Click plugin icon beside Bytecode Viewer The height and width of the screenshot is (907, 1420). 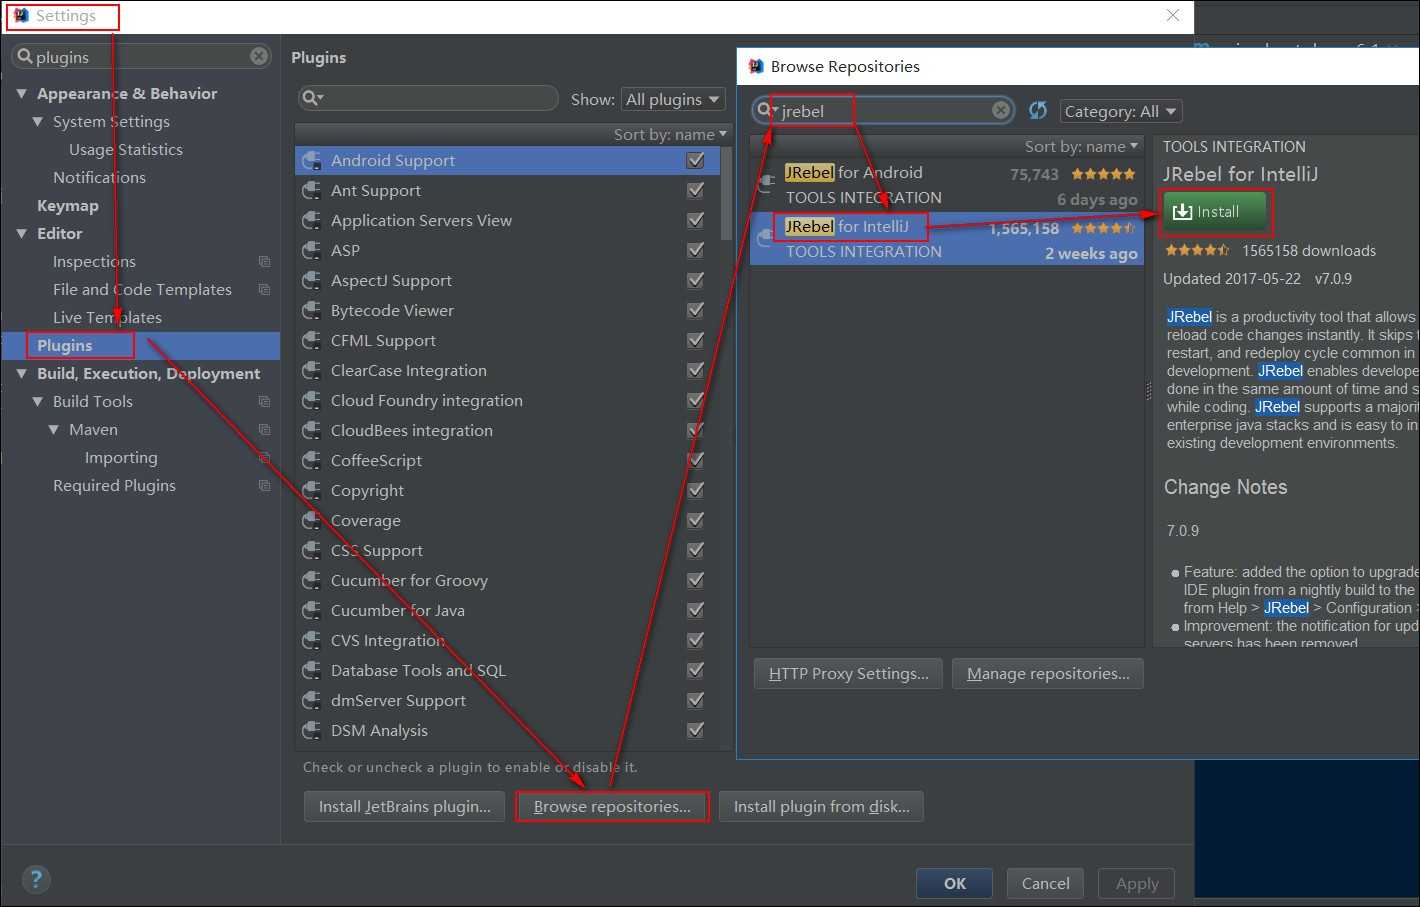pos(312,310)
